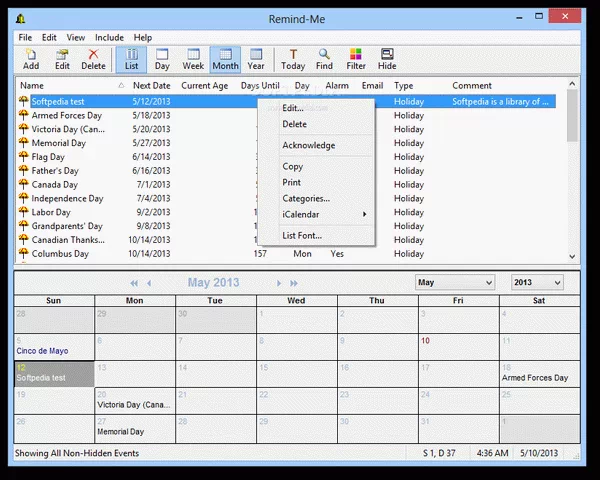
Task: Open the Find tool in the toolbar
Action: point(324,58)
